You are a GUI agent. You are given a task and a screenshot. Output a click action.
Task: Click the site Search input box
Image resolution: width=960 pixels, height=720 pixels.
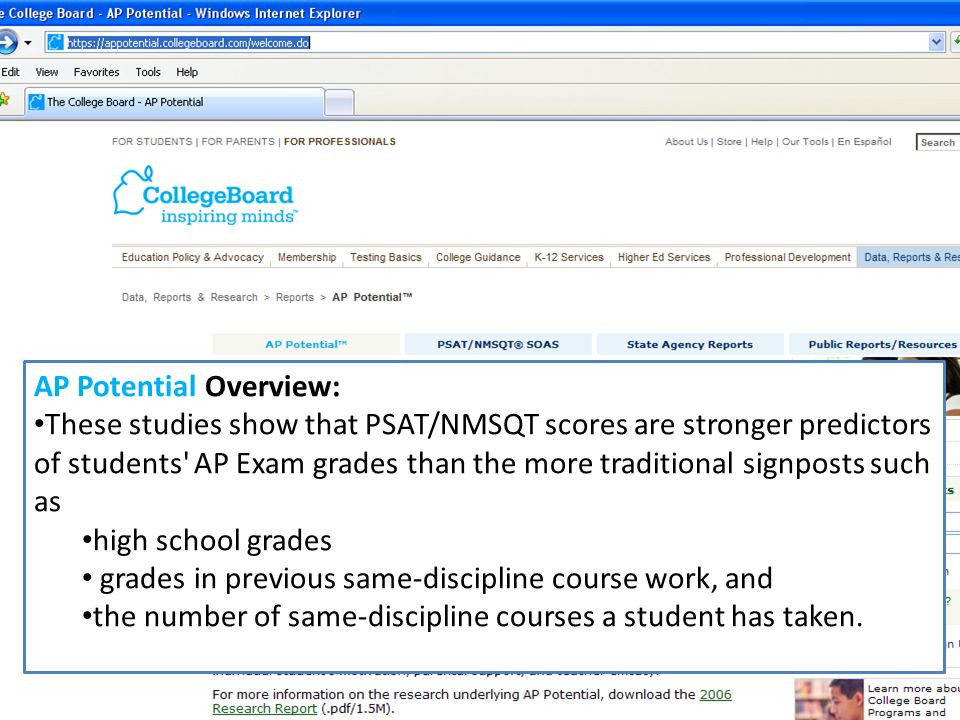coord(938,142)
